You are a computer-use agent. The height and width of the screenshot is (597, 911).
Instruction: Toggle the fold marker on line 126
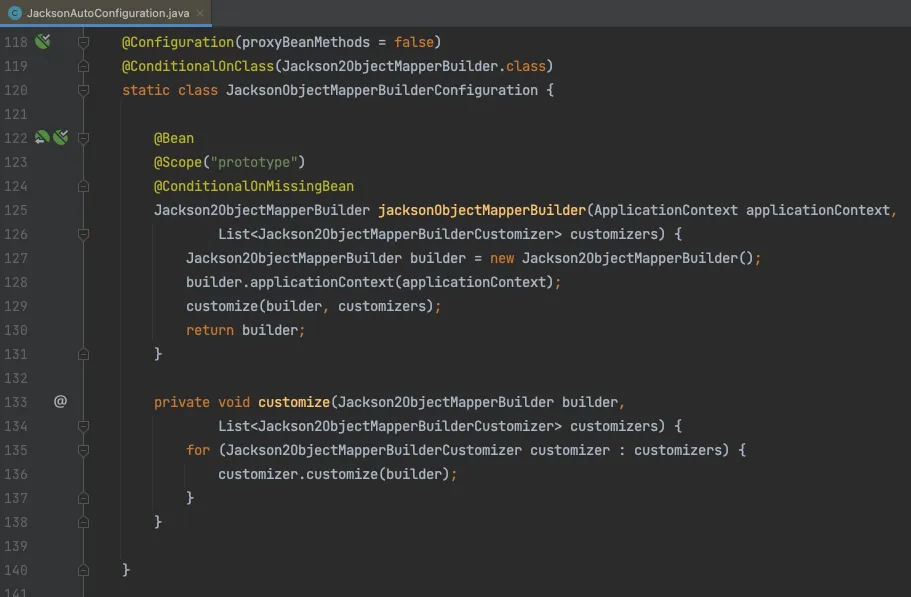click(x=84, y=234)
